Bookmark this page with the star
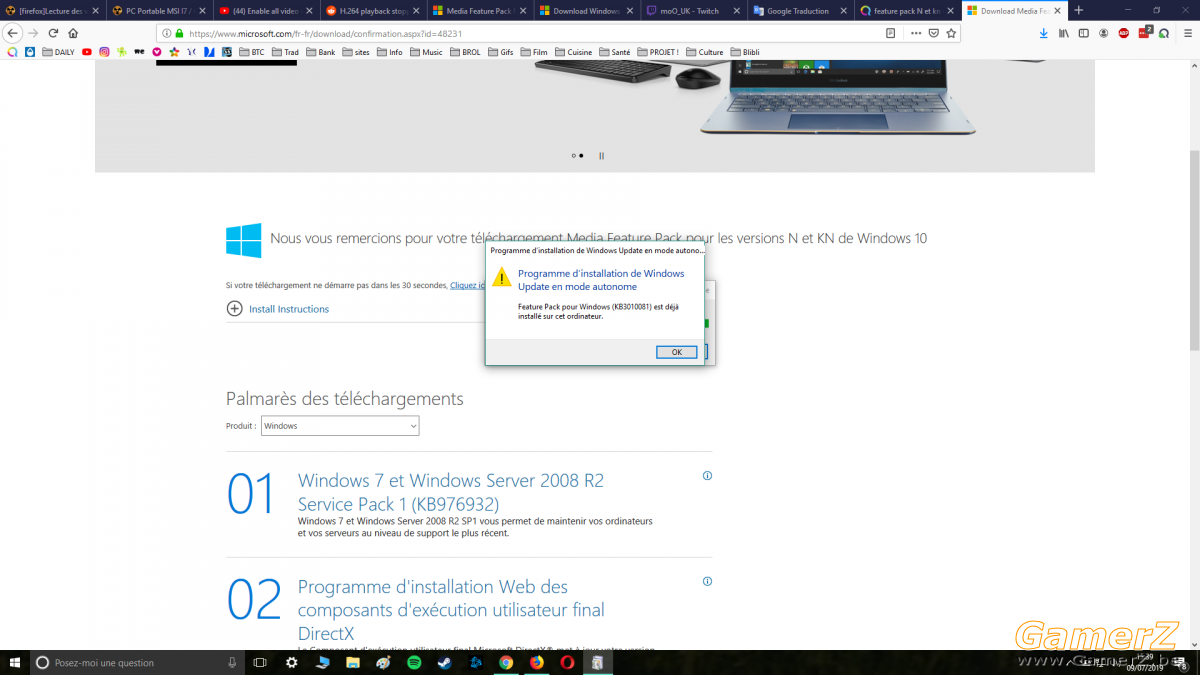Image resolution: width=1200 pixels, height=675 pixels. [x=951, y=33]
